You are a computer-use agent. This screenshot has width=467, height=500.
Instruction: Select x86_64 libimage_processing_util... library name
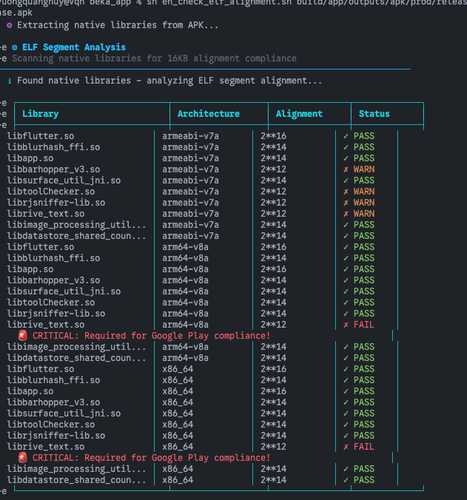pos(76,469)
